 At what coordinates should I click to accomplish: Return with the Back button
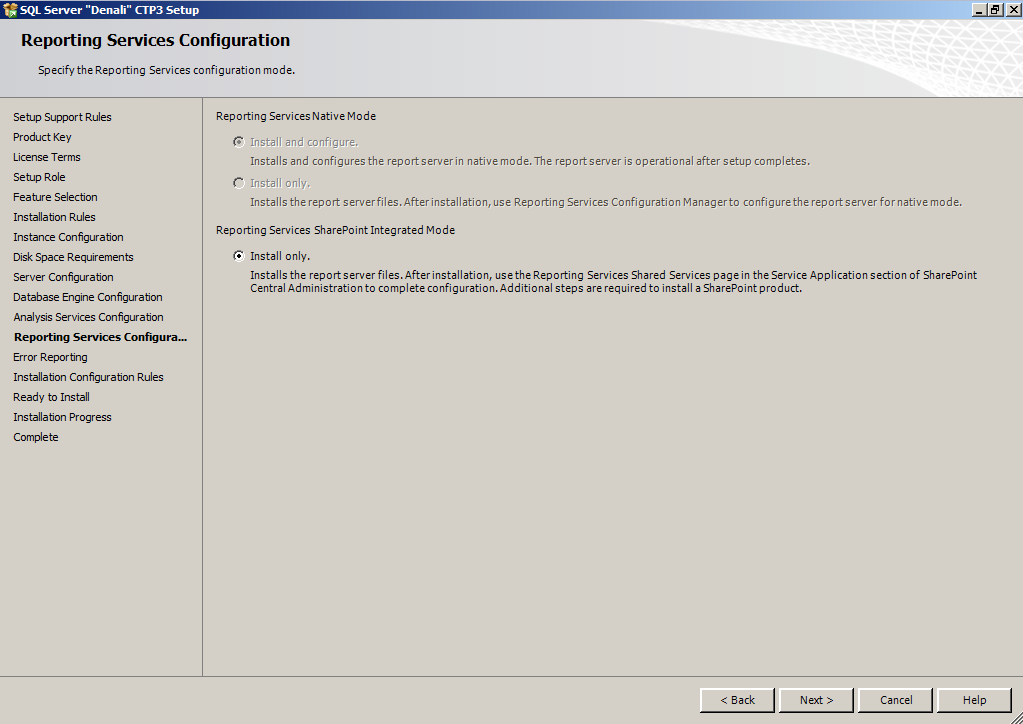[737, 700]
